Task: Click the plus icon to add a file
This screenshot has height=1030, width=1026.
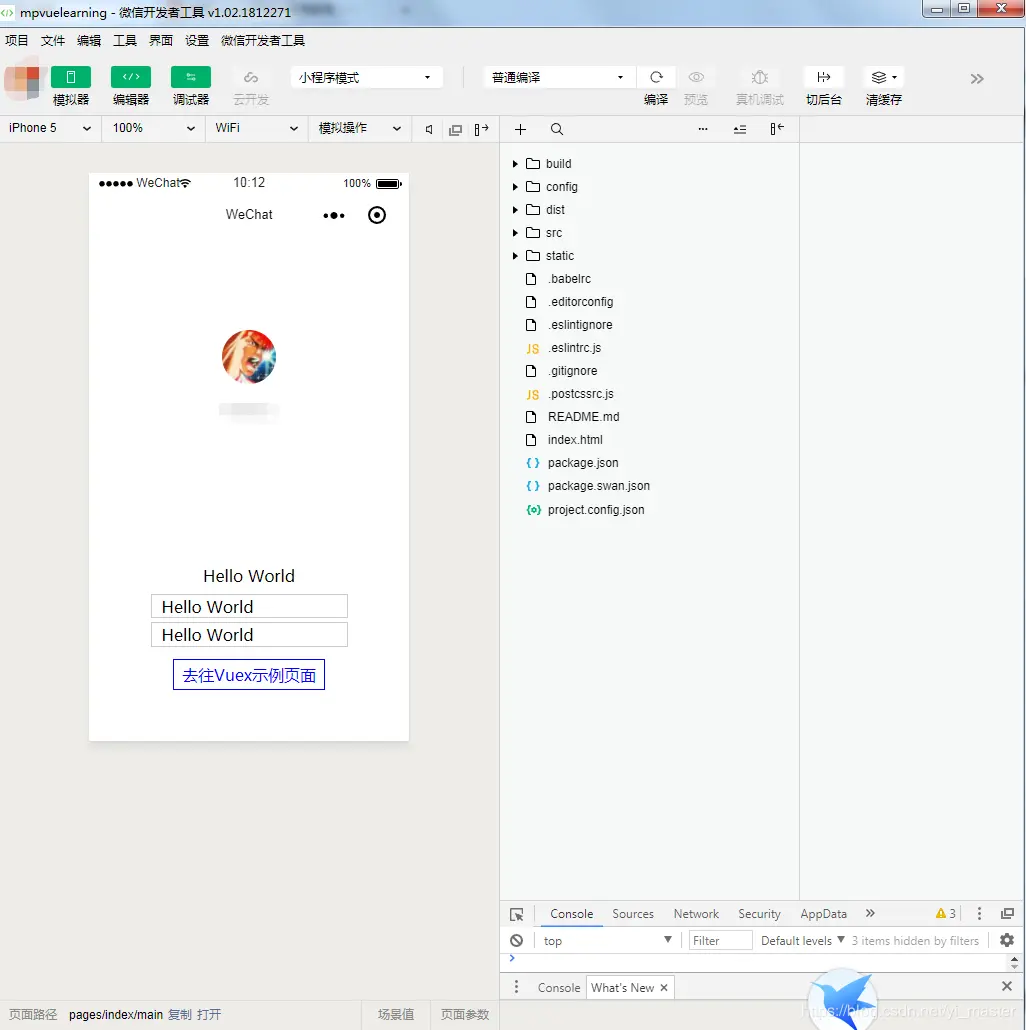Action: pyautogui.click(x=520, y=129)
